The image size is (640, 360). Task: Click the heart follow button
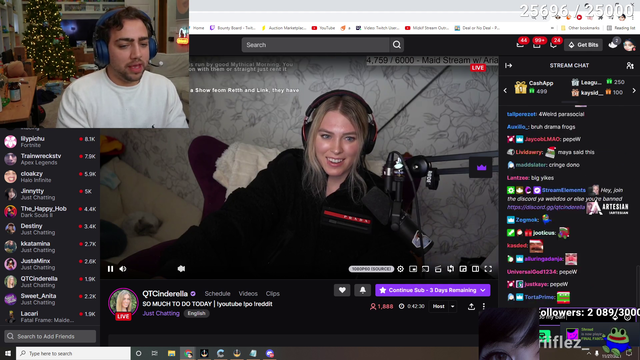click(342, 290)
